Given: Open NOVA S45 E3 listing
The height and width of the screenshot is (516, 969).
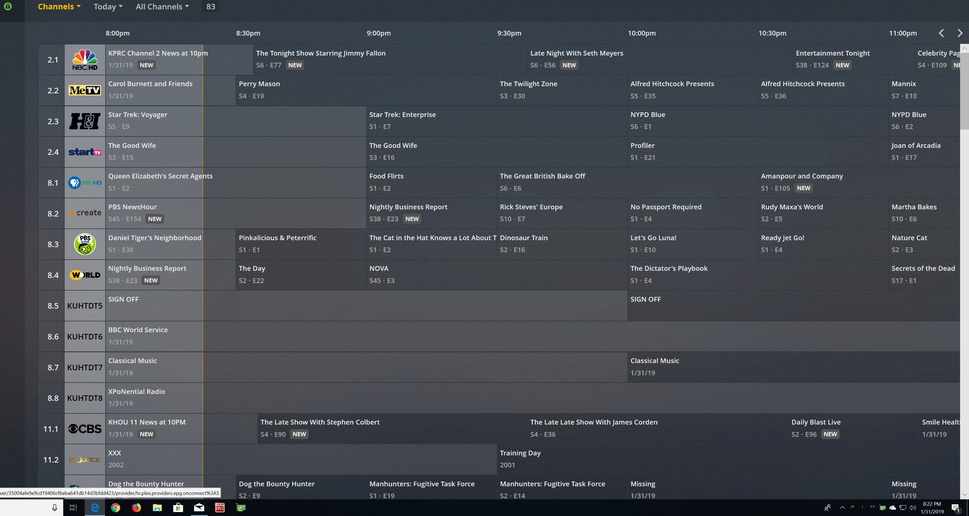Looking at the screenshot, I should click(496, 275).
